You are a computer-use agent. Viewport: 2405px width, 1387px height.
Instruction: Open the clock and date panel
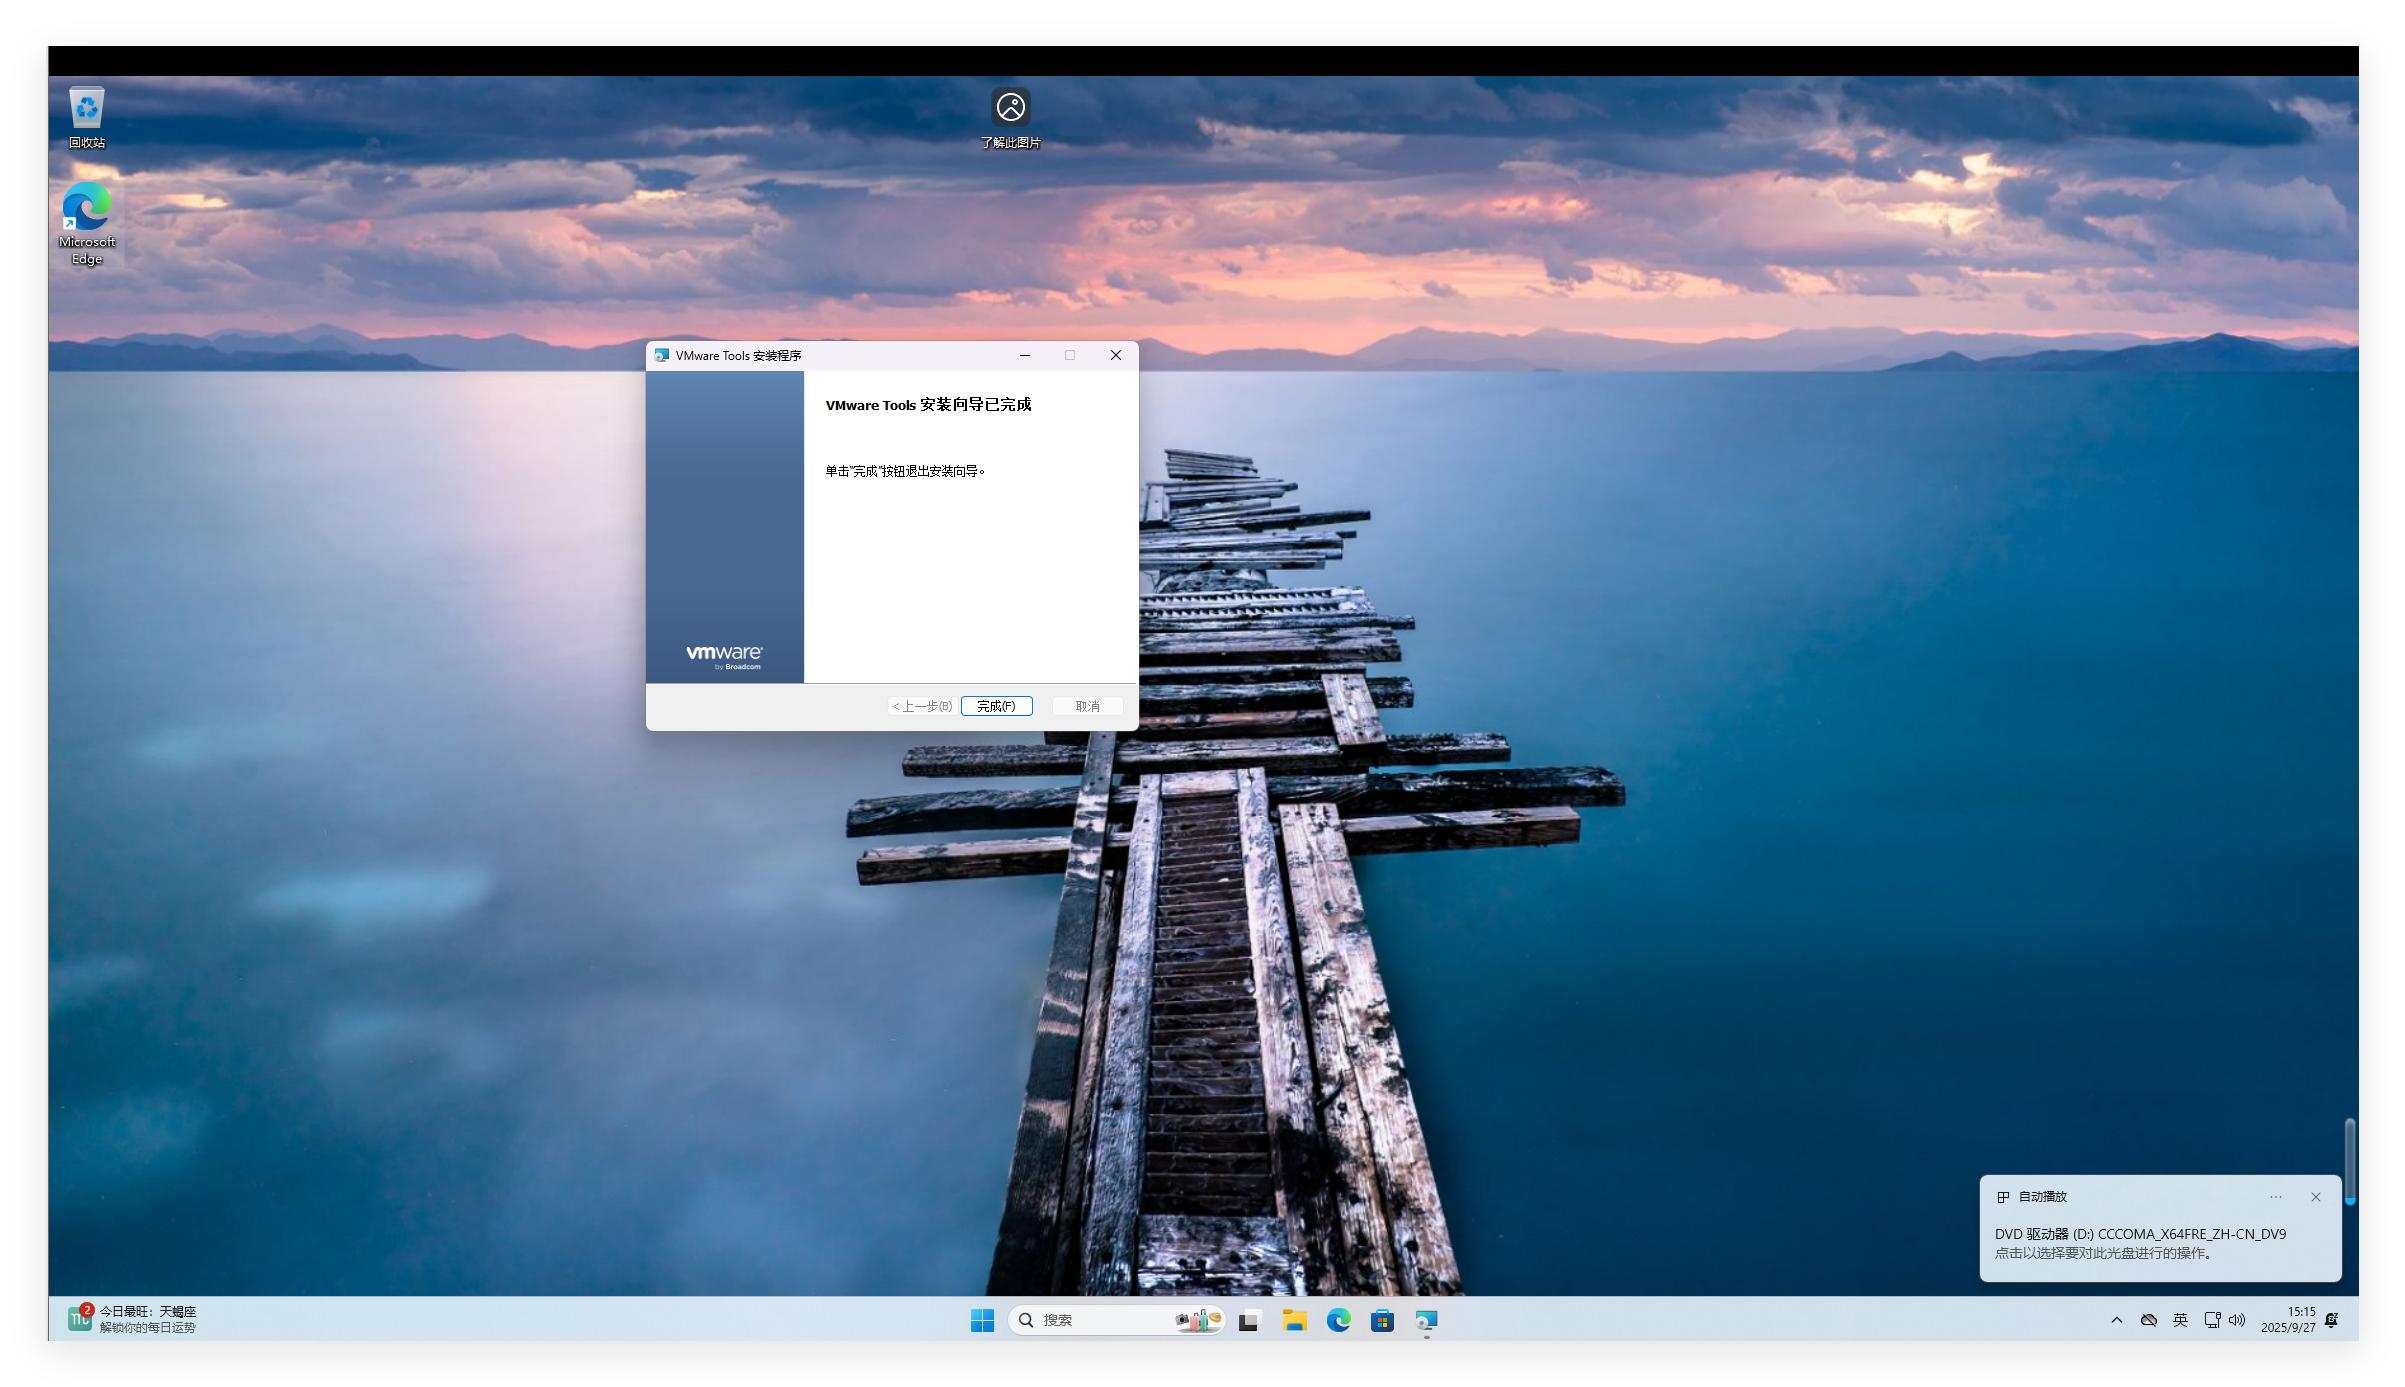[x=2288, y=1320]
